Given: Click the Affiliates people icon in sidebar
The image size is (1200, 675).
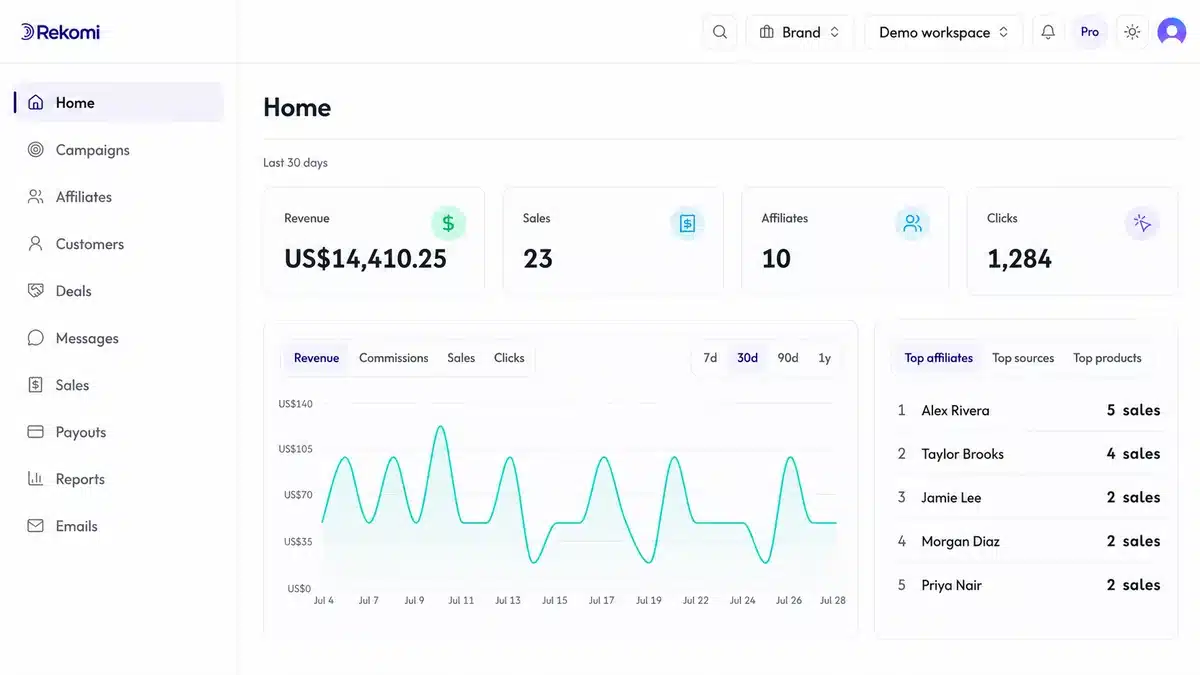Looking at the screenshot, I should click(36, 197).
